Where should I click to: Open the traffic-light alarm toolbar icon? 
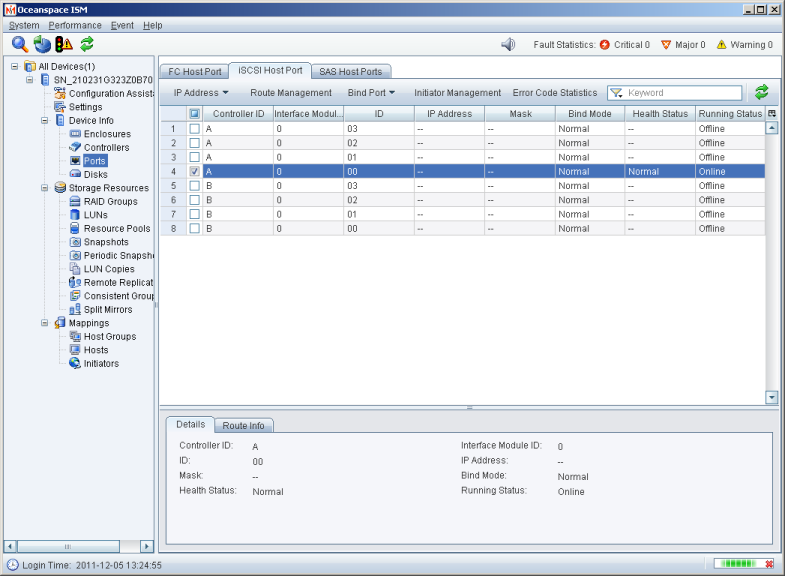coord(64,45)
